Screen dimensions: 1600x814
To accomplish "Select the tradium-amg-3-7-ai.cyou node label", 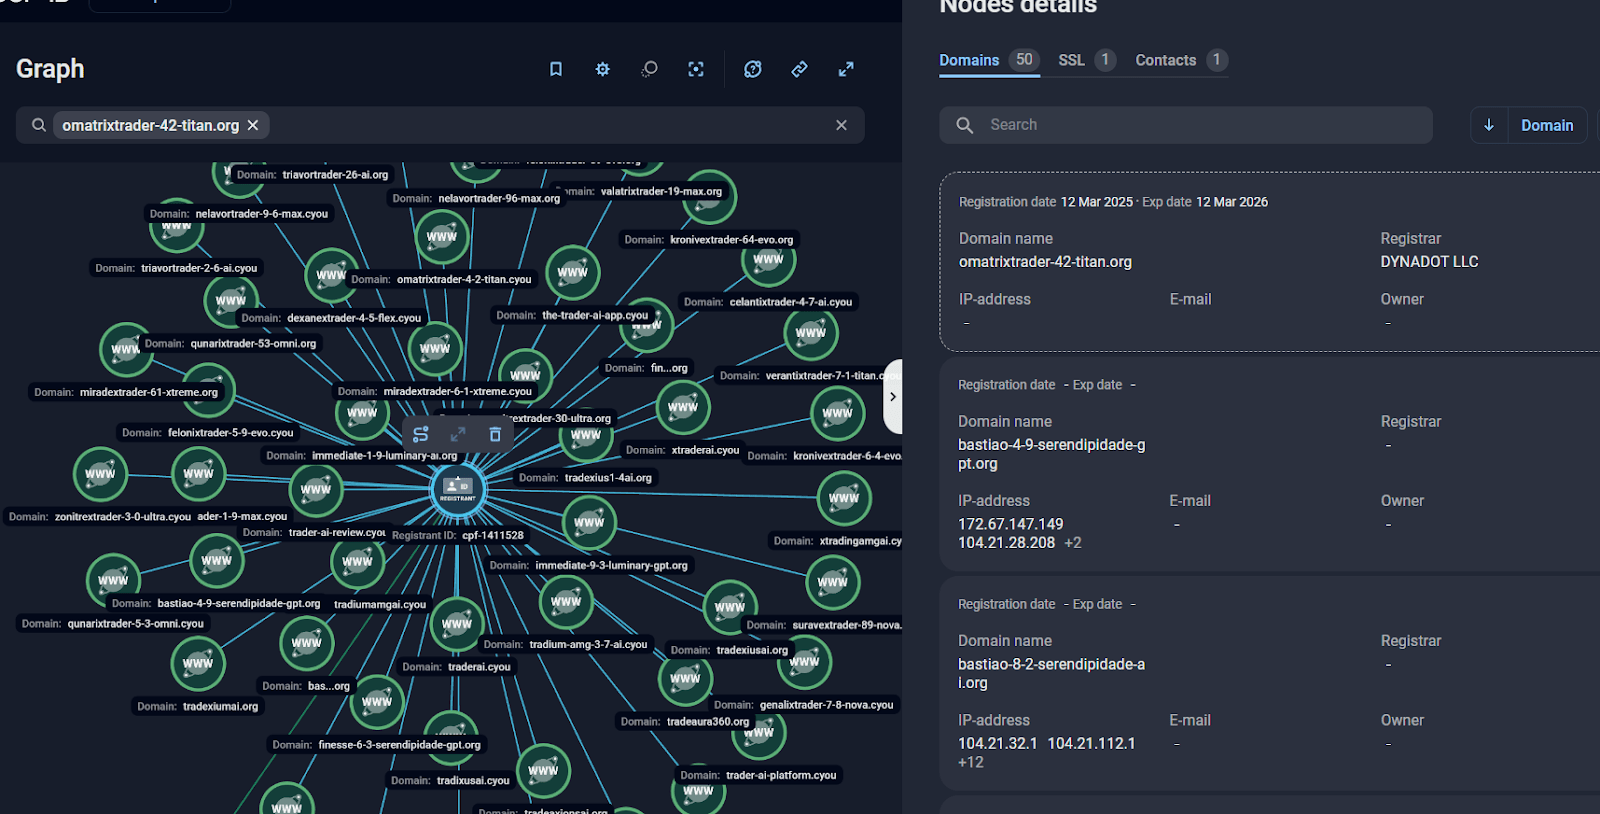I will click(566, 645).
